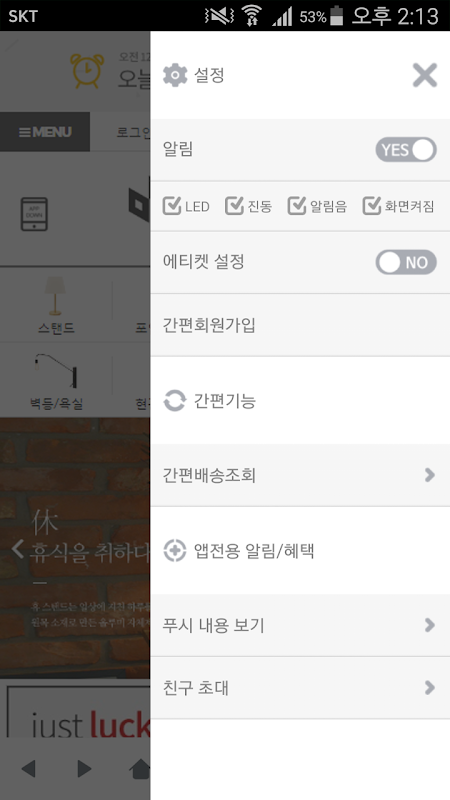
Task: Open the MENU hamburger button
Action: (45, 132)
